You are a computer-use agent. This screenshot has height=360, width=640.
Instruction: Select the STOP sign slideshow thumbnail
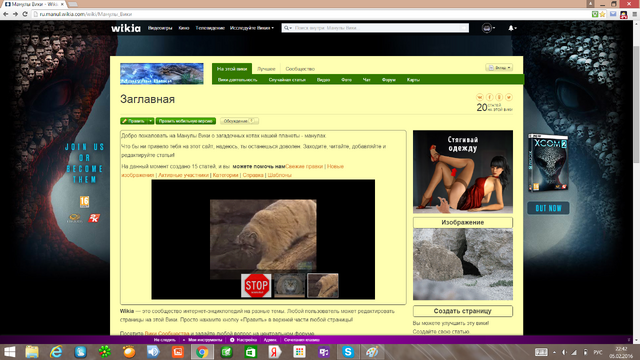(x=256, y=285)
